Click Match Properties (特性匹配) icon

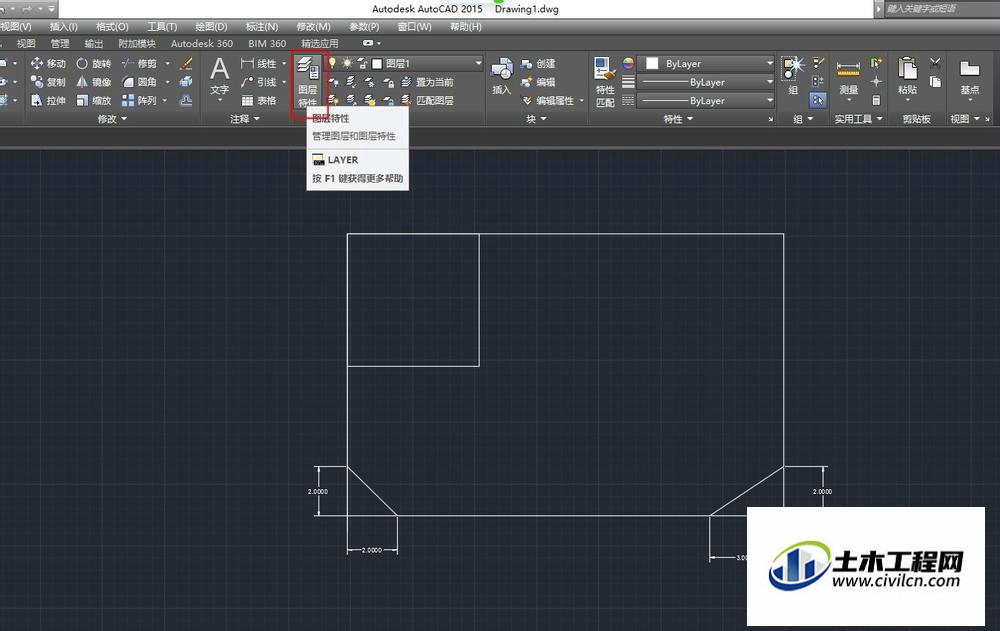click(x=605, y=82)
